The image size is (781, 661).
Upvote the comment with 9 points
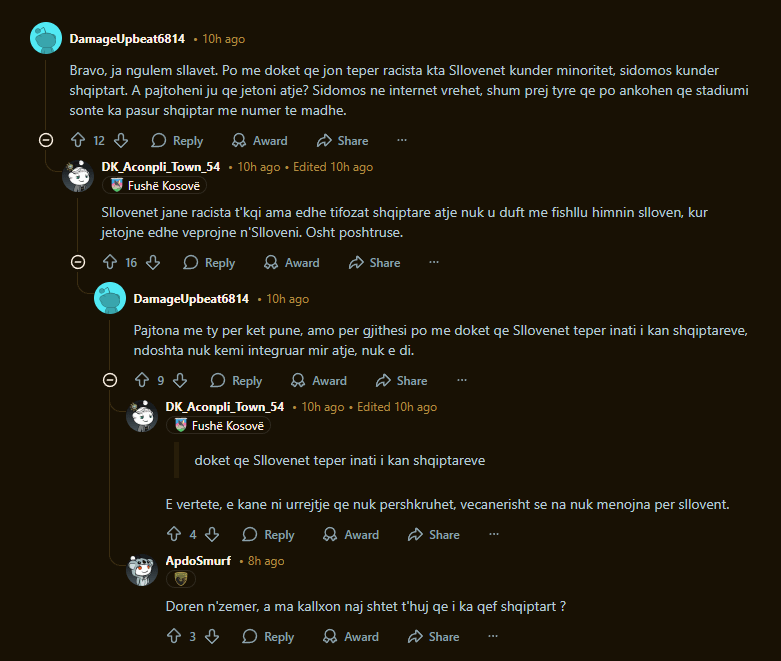(x=142, y=381)
